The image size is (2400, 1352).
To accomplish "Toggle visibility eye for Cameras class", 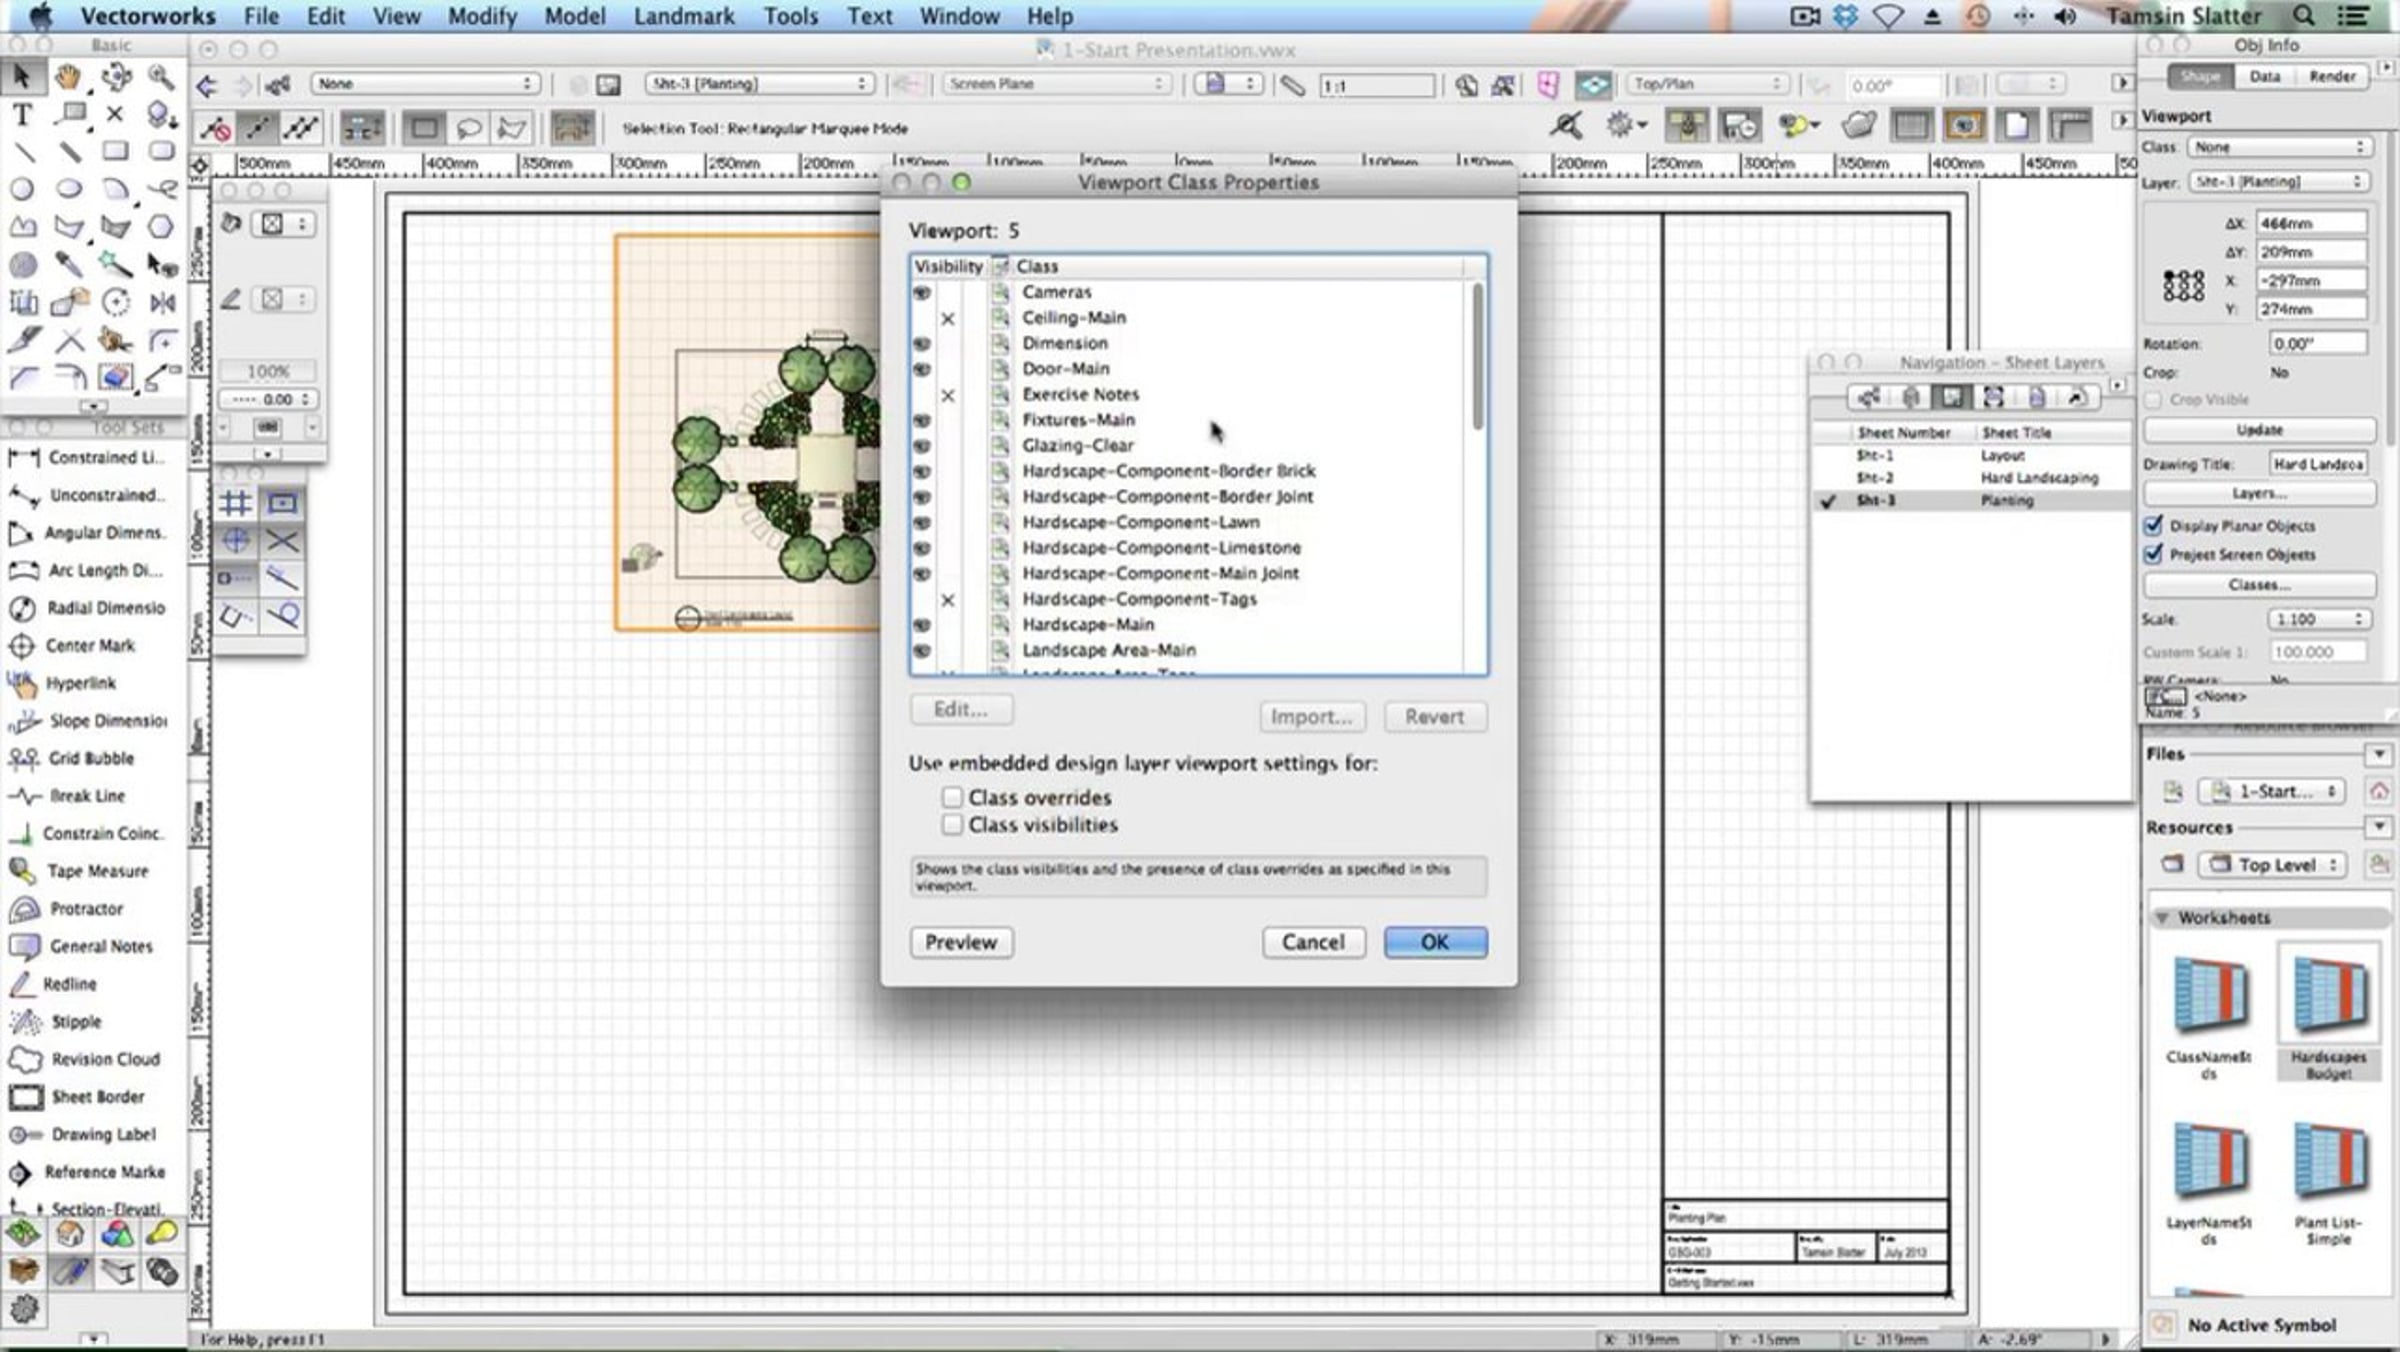I will tap(921, 292).
